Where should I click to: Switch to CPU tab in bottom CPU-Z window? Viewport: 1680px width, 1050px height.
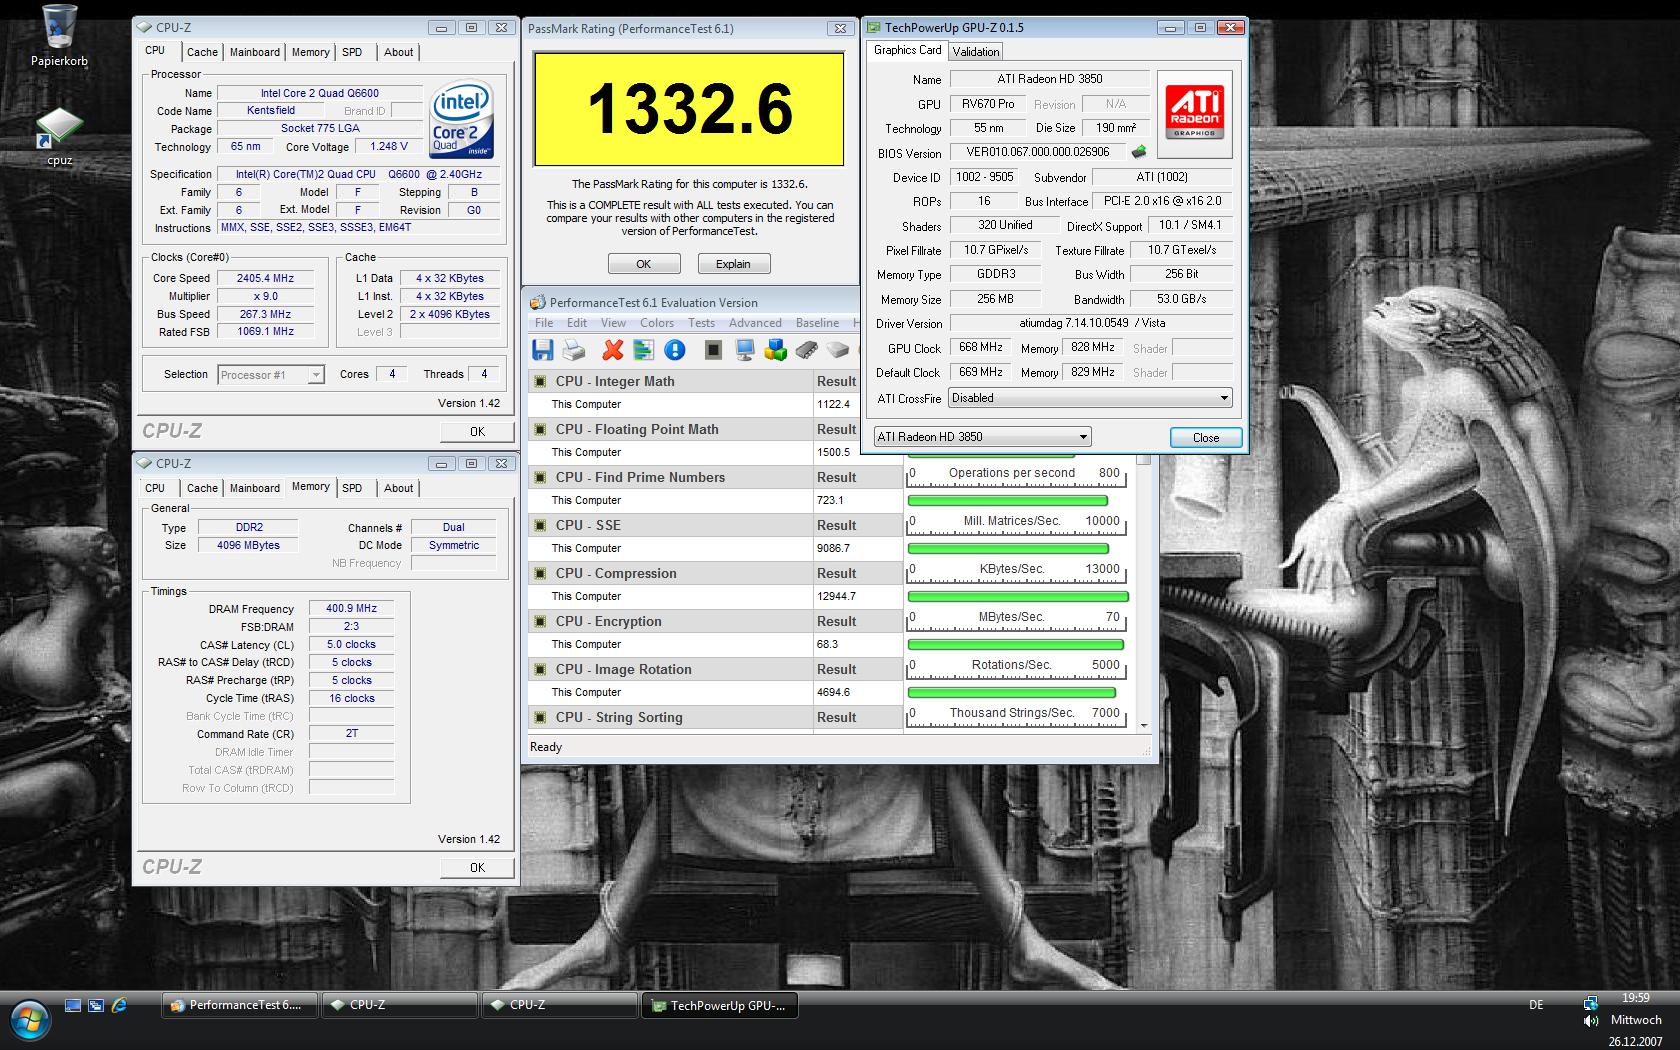(x=155, y=488)
